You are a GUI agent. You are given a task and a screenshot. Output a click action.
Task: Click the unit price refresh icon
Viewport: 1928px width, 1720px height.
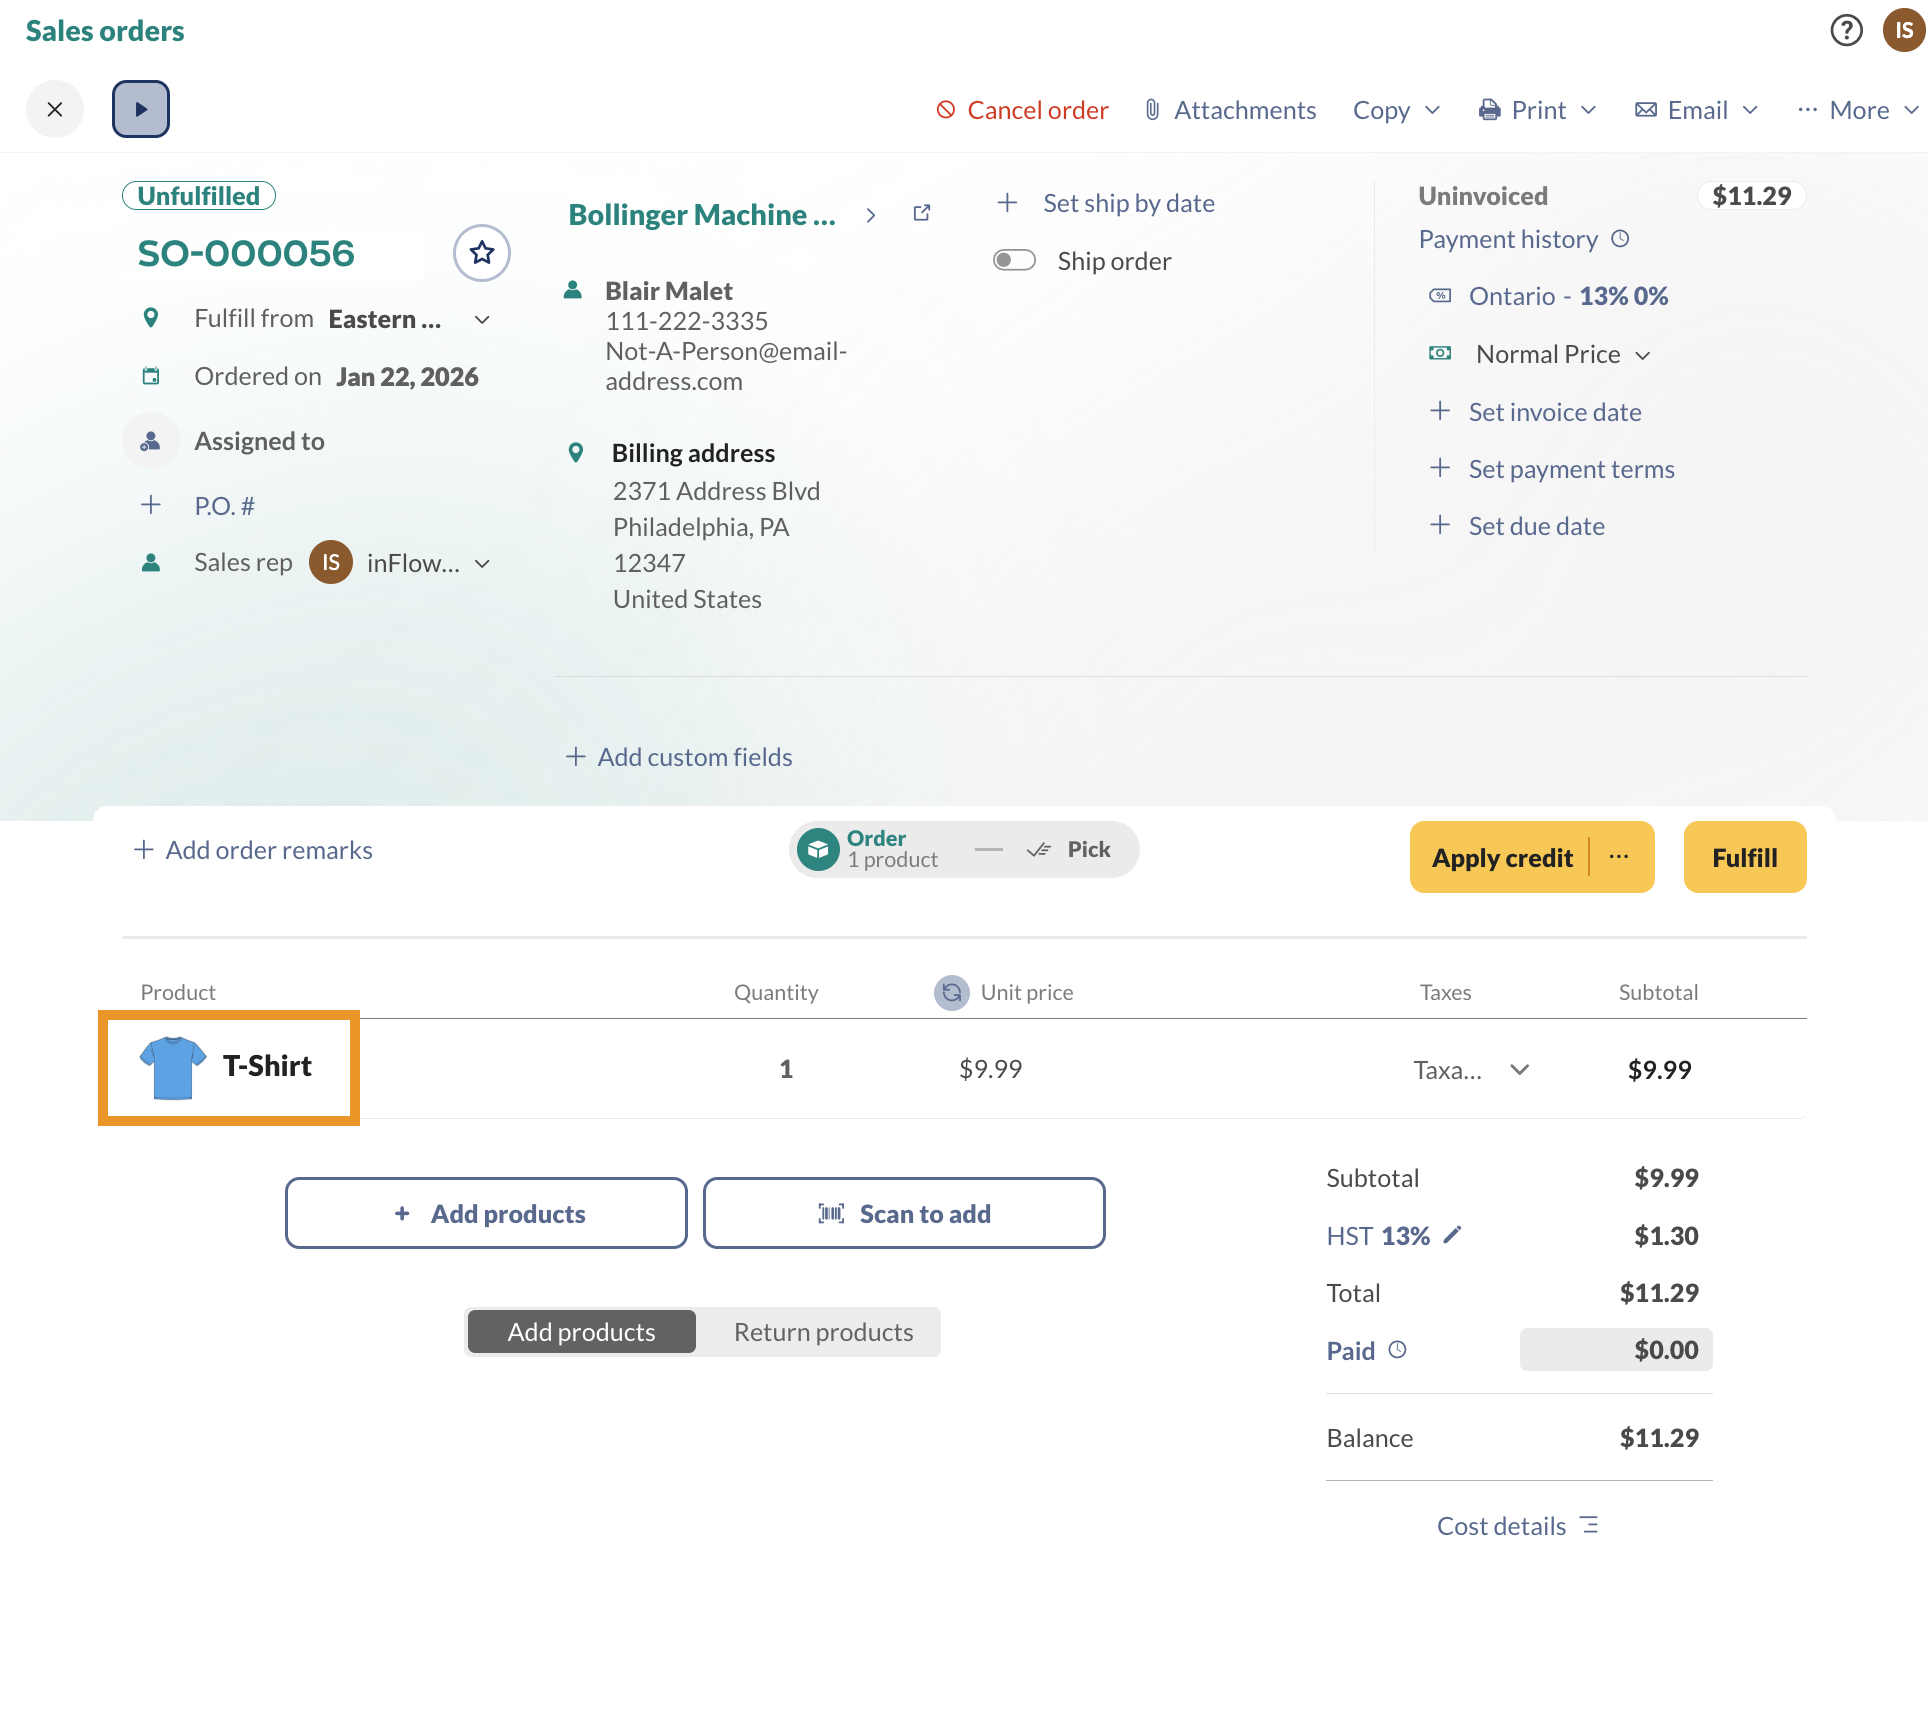pos(951,992)
